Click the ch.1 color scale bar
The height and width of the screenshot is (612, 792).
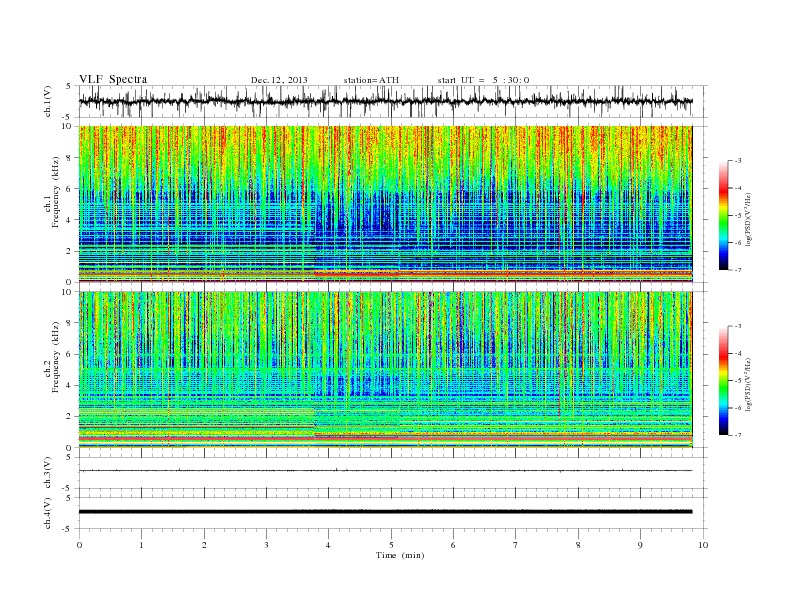pos(723,216)
